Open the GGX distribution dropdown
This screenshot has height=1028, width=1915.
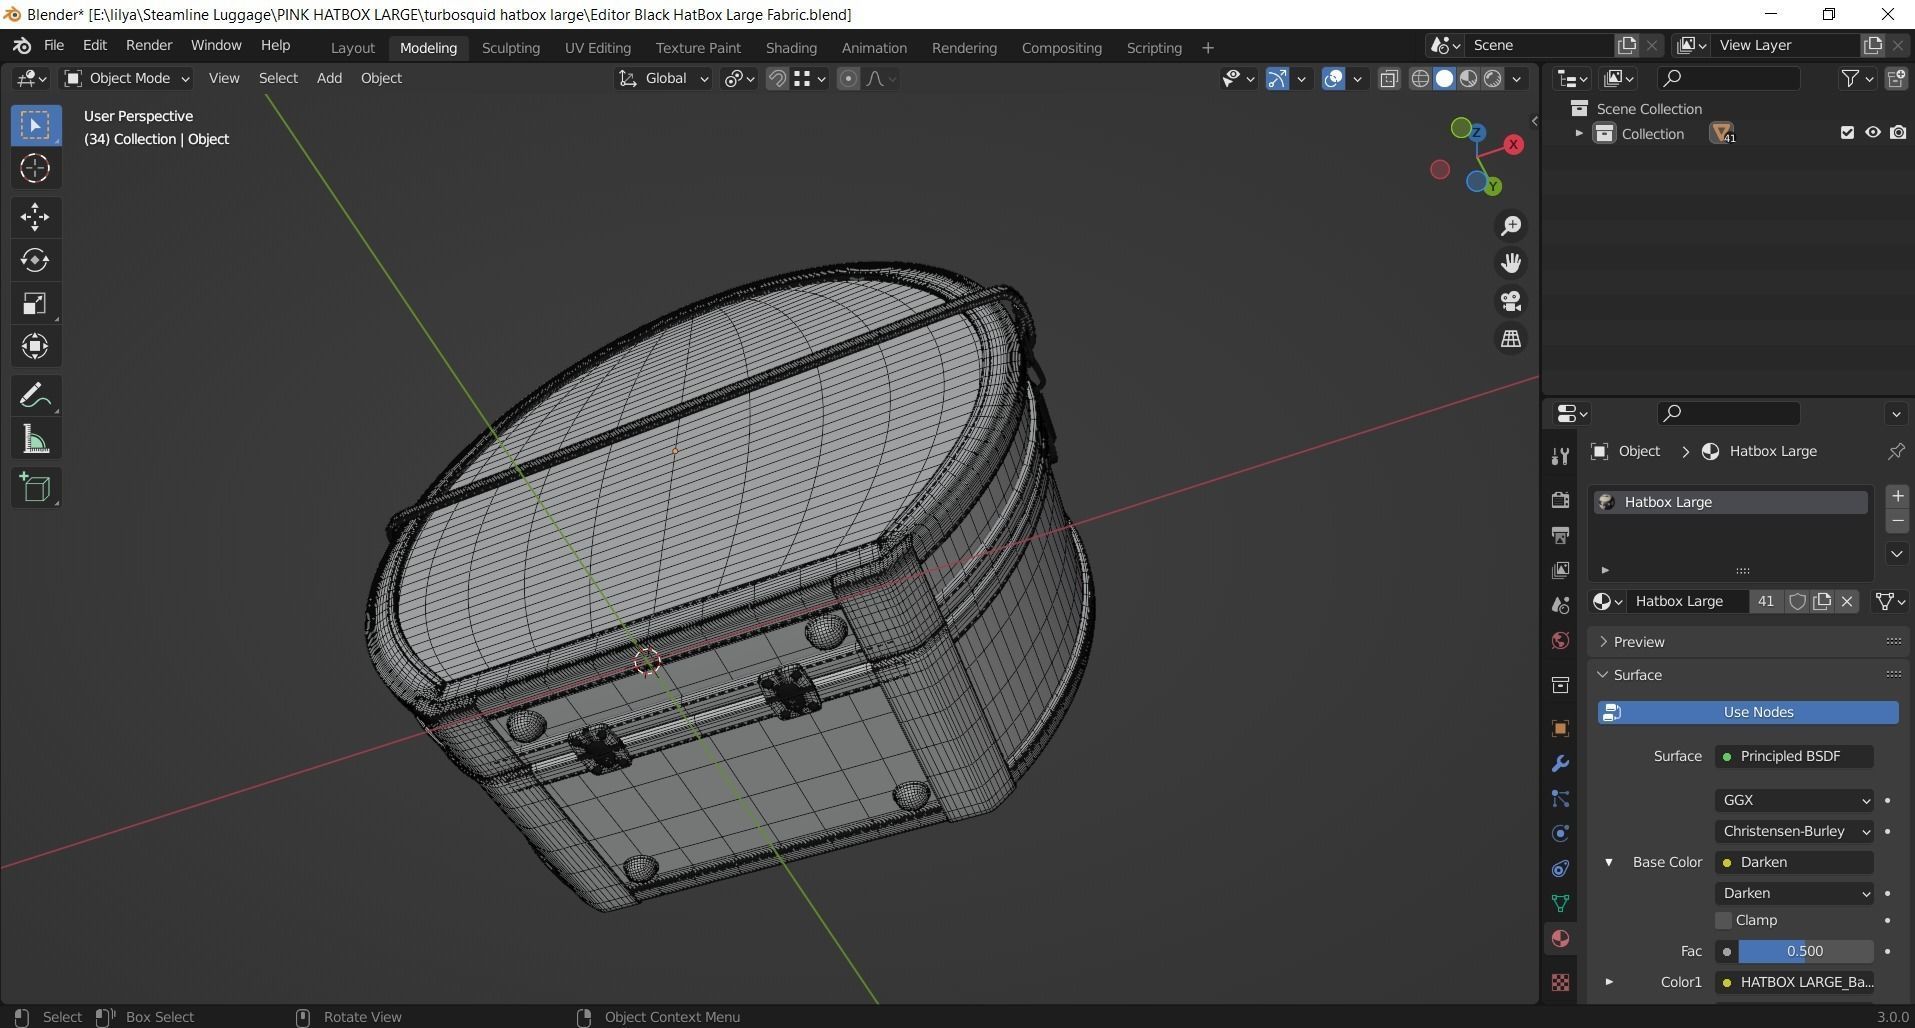1794,800
